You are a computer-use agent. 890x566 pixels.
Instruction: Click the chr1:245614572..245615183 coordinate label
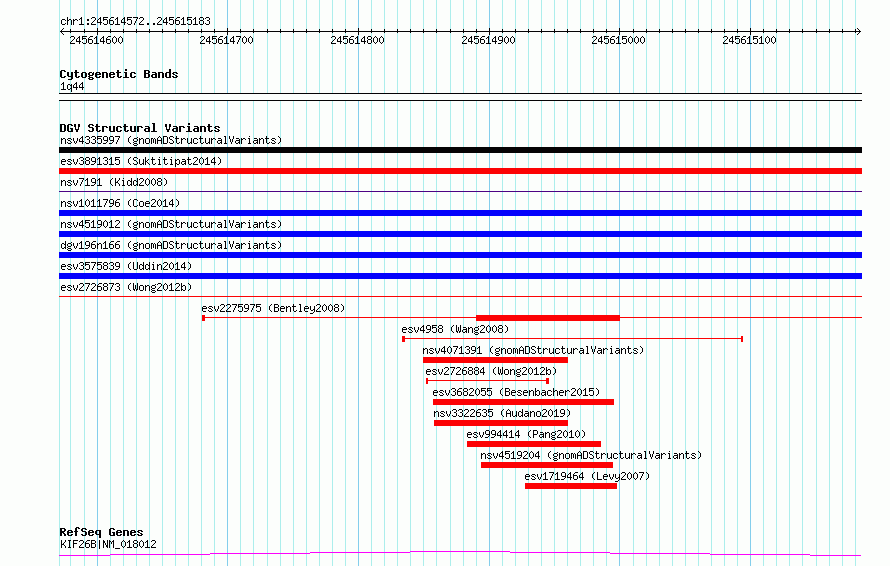[x=135, y=21]
